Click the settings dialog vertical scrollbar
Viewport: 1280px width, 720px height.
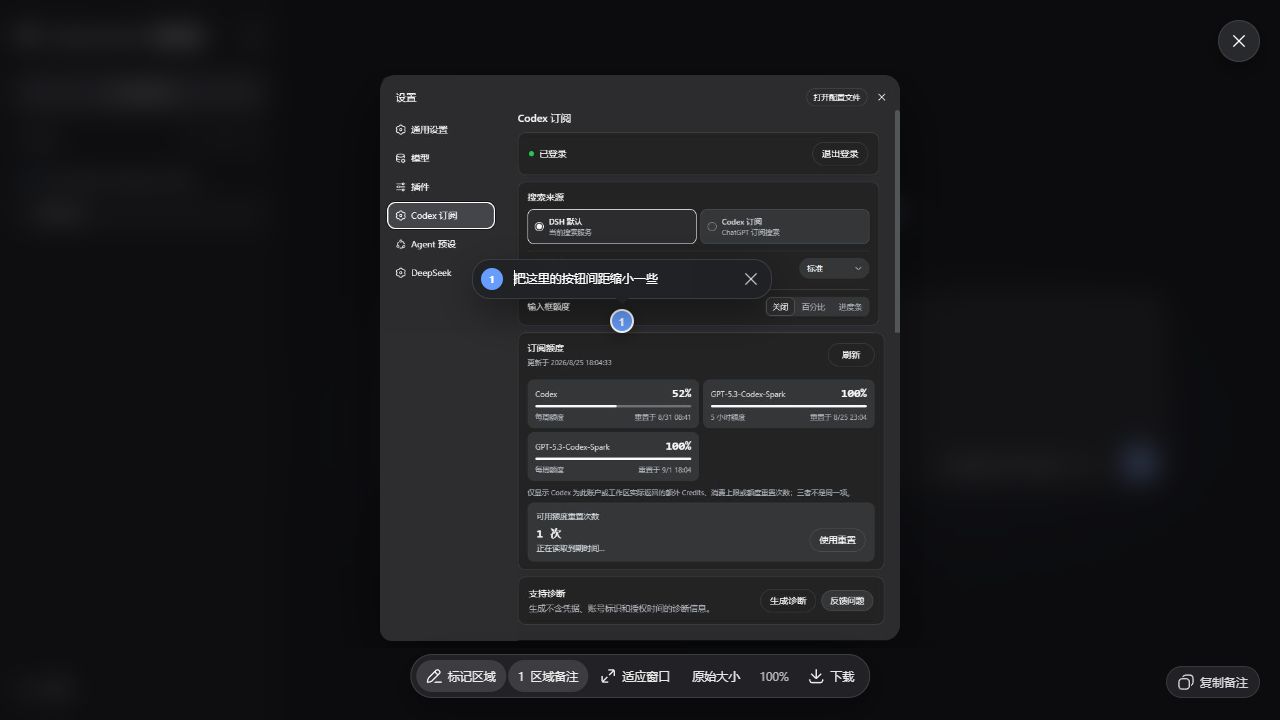pos(897,222)
